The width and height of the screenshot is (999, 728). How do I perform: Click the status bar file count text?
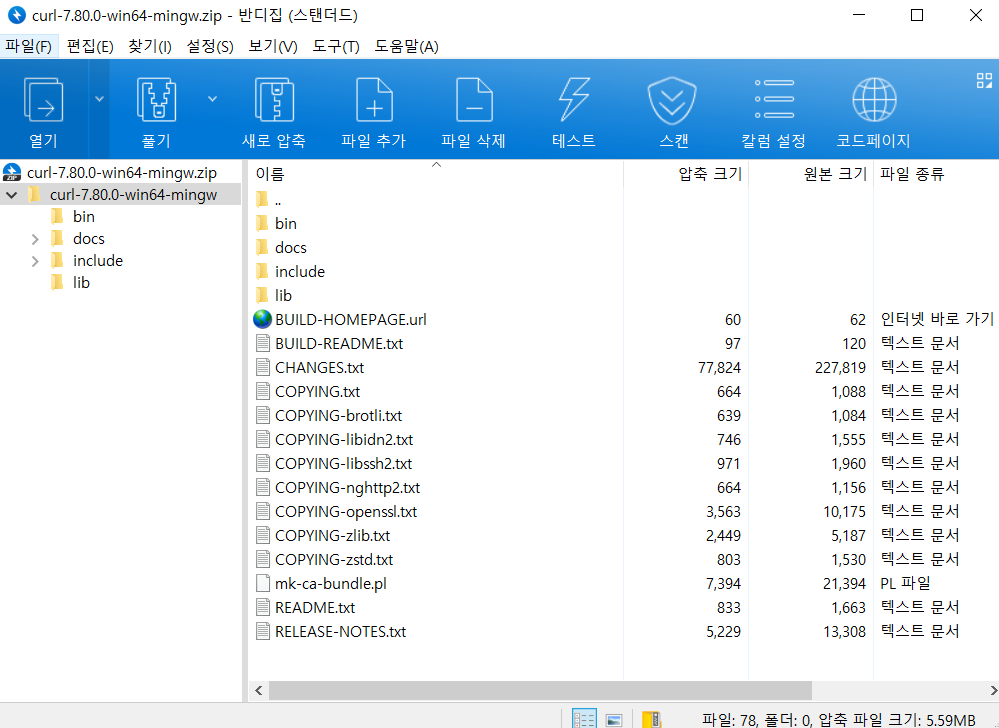tap(838, 719)
